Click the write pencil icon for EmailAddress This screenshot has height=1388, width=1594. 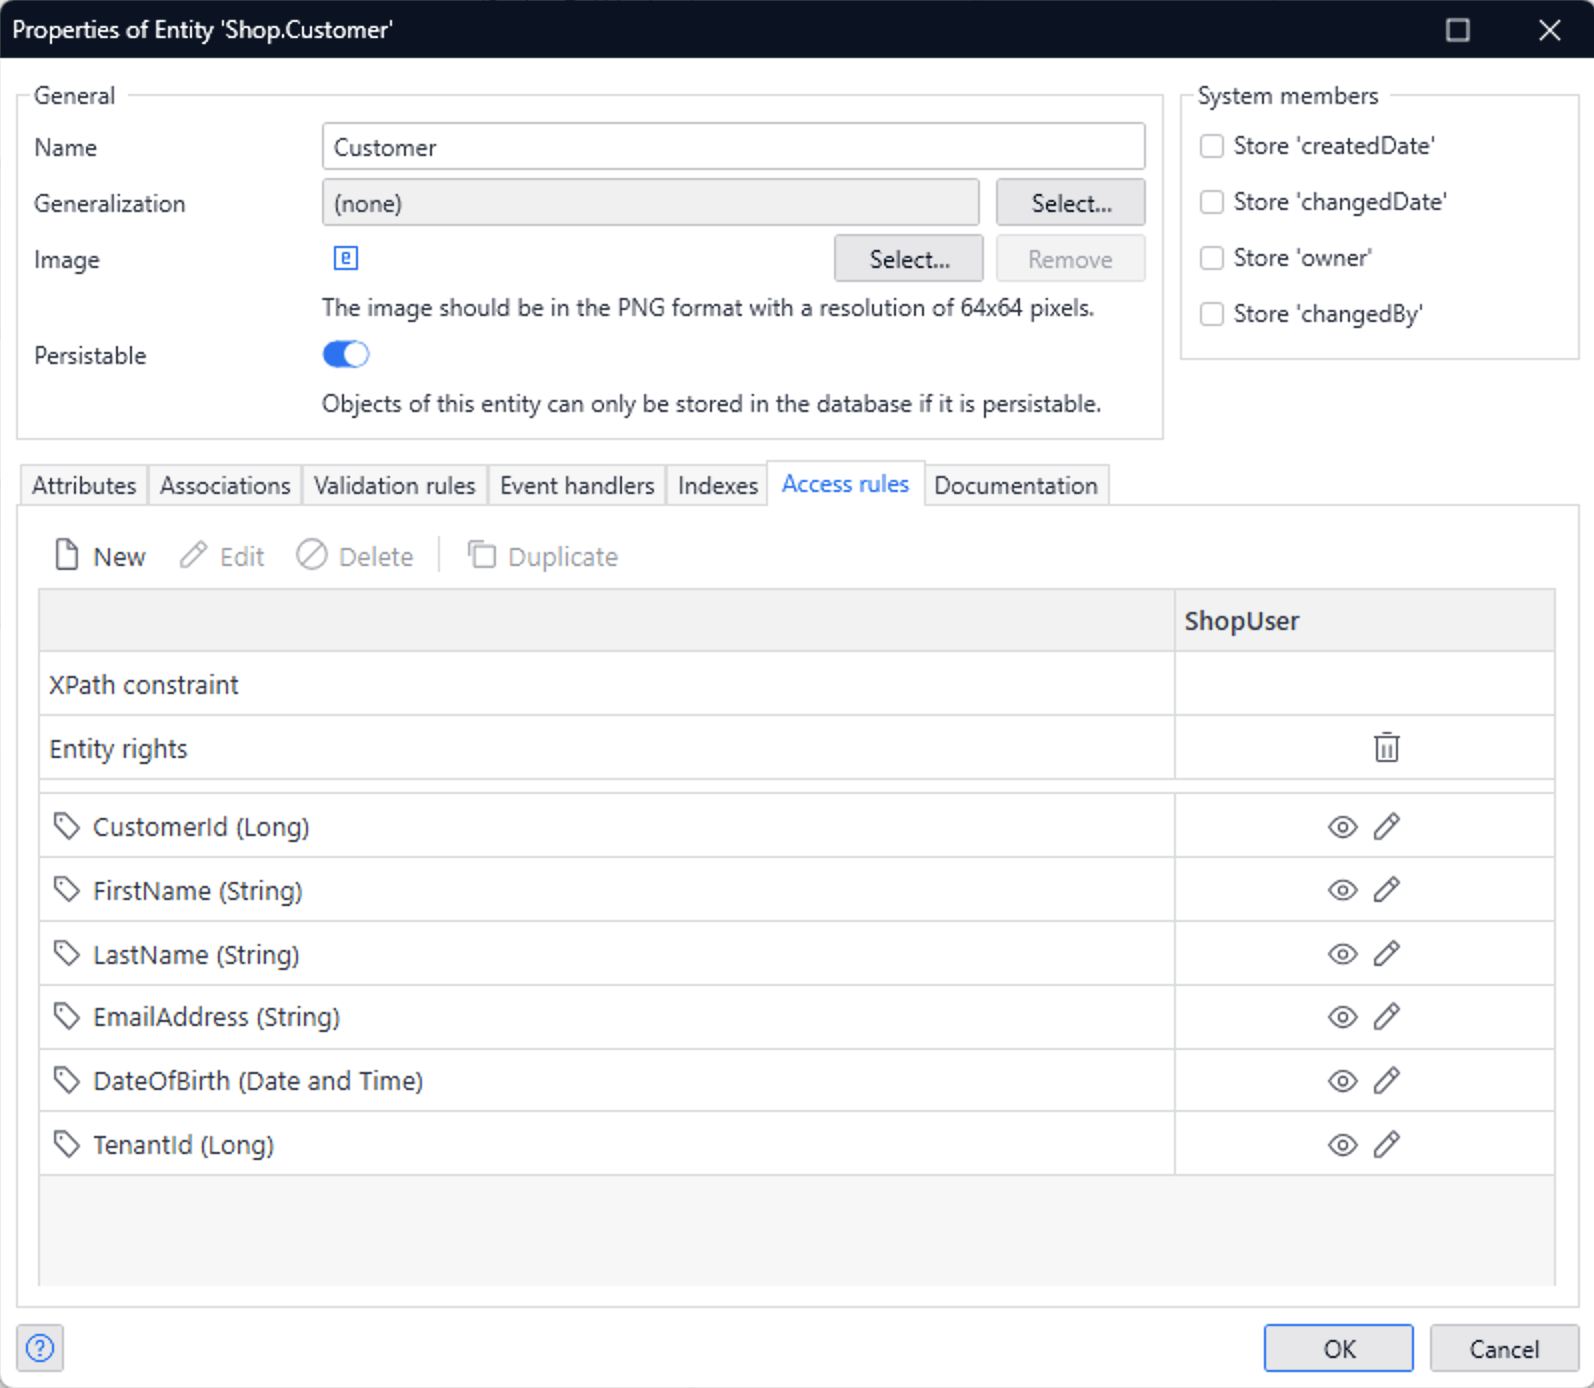(1386, 1017)
